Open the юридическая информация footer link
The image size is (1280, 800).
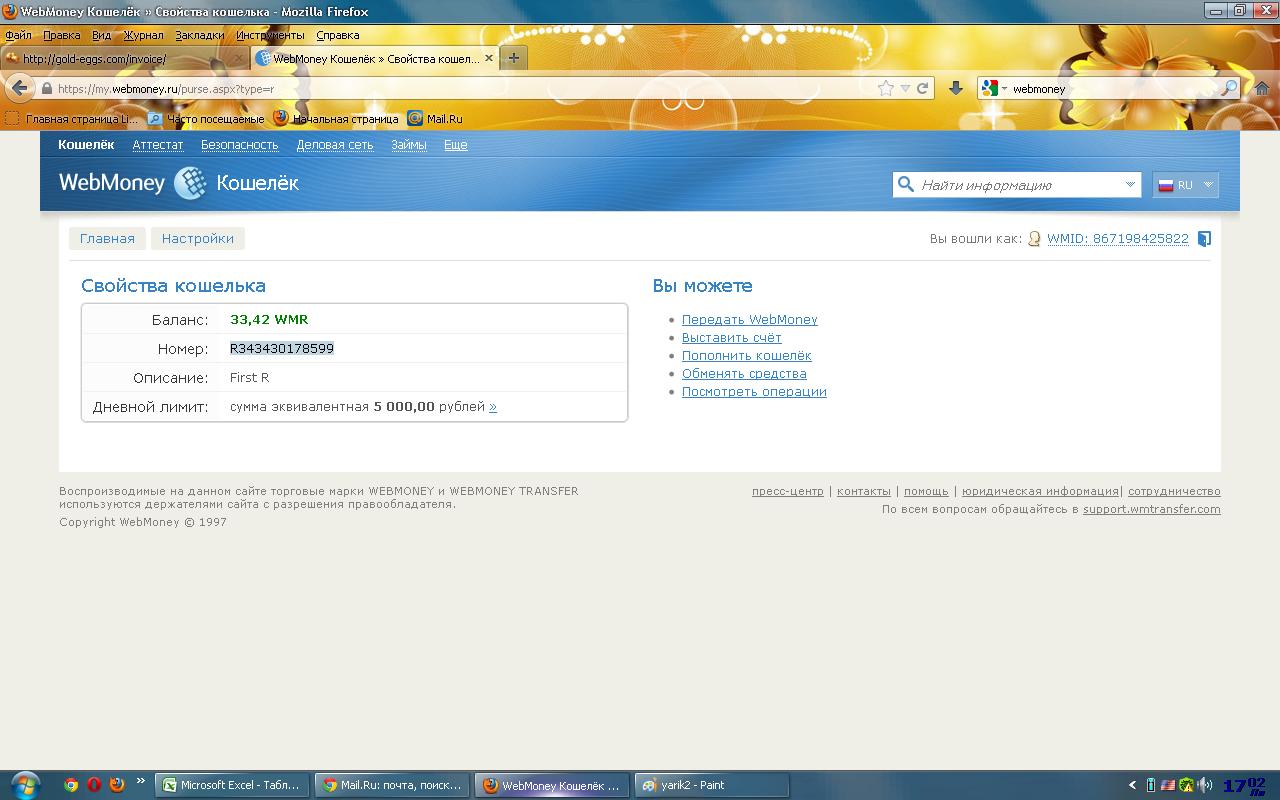[1040, 491]
